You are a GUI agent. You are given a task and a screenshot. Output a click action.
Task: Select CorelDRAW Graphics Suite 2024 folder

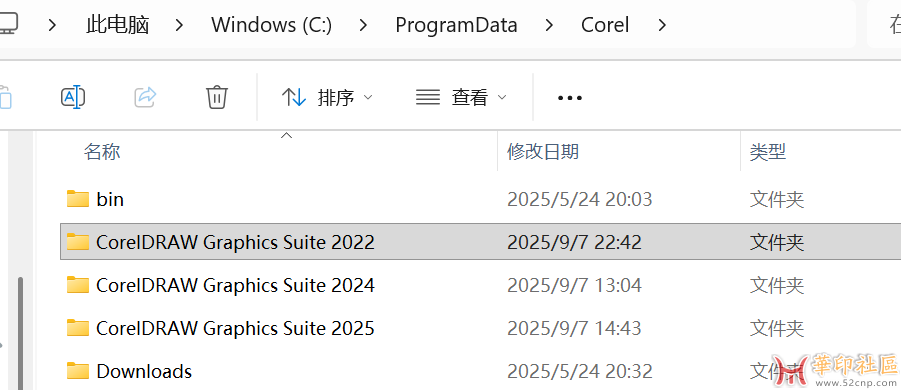coord(480,285)
